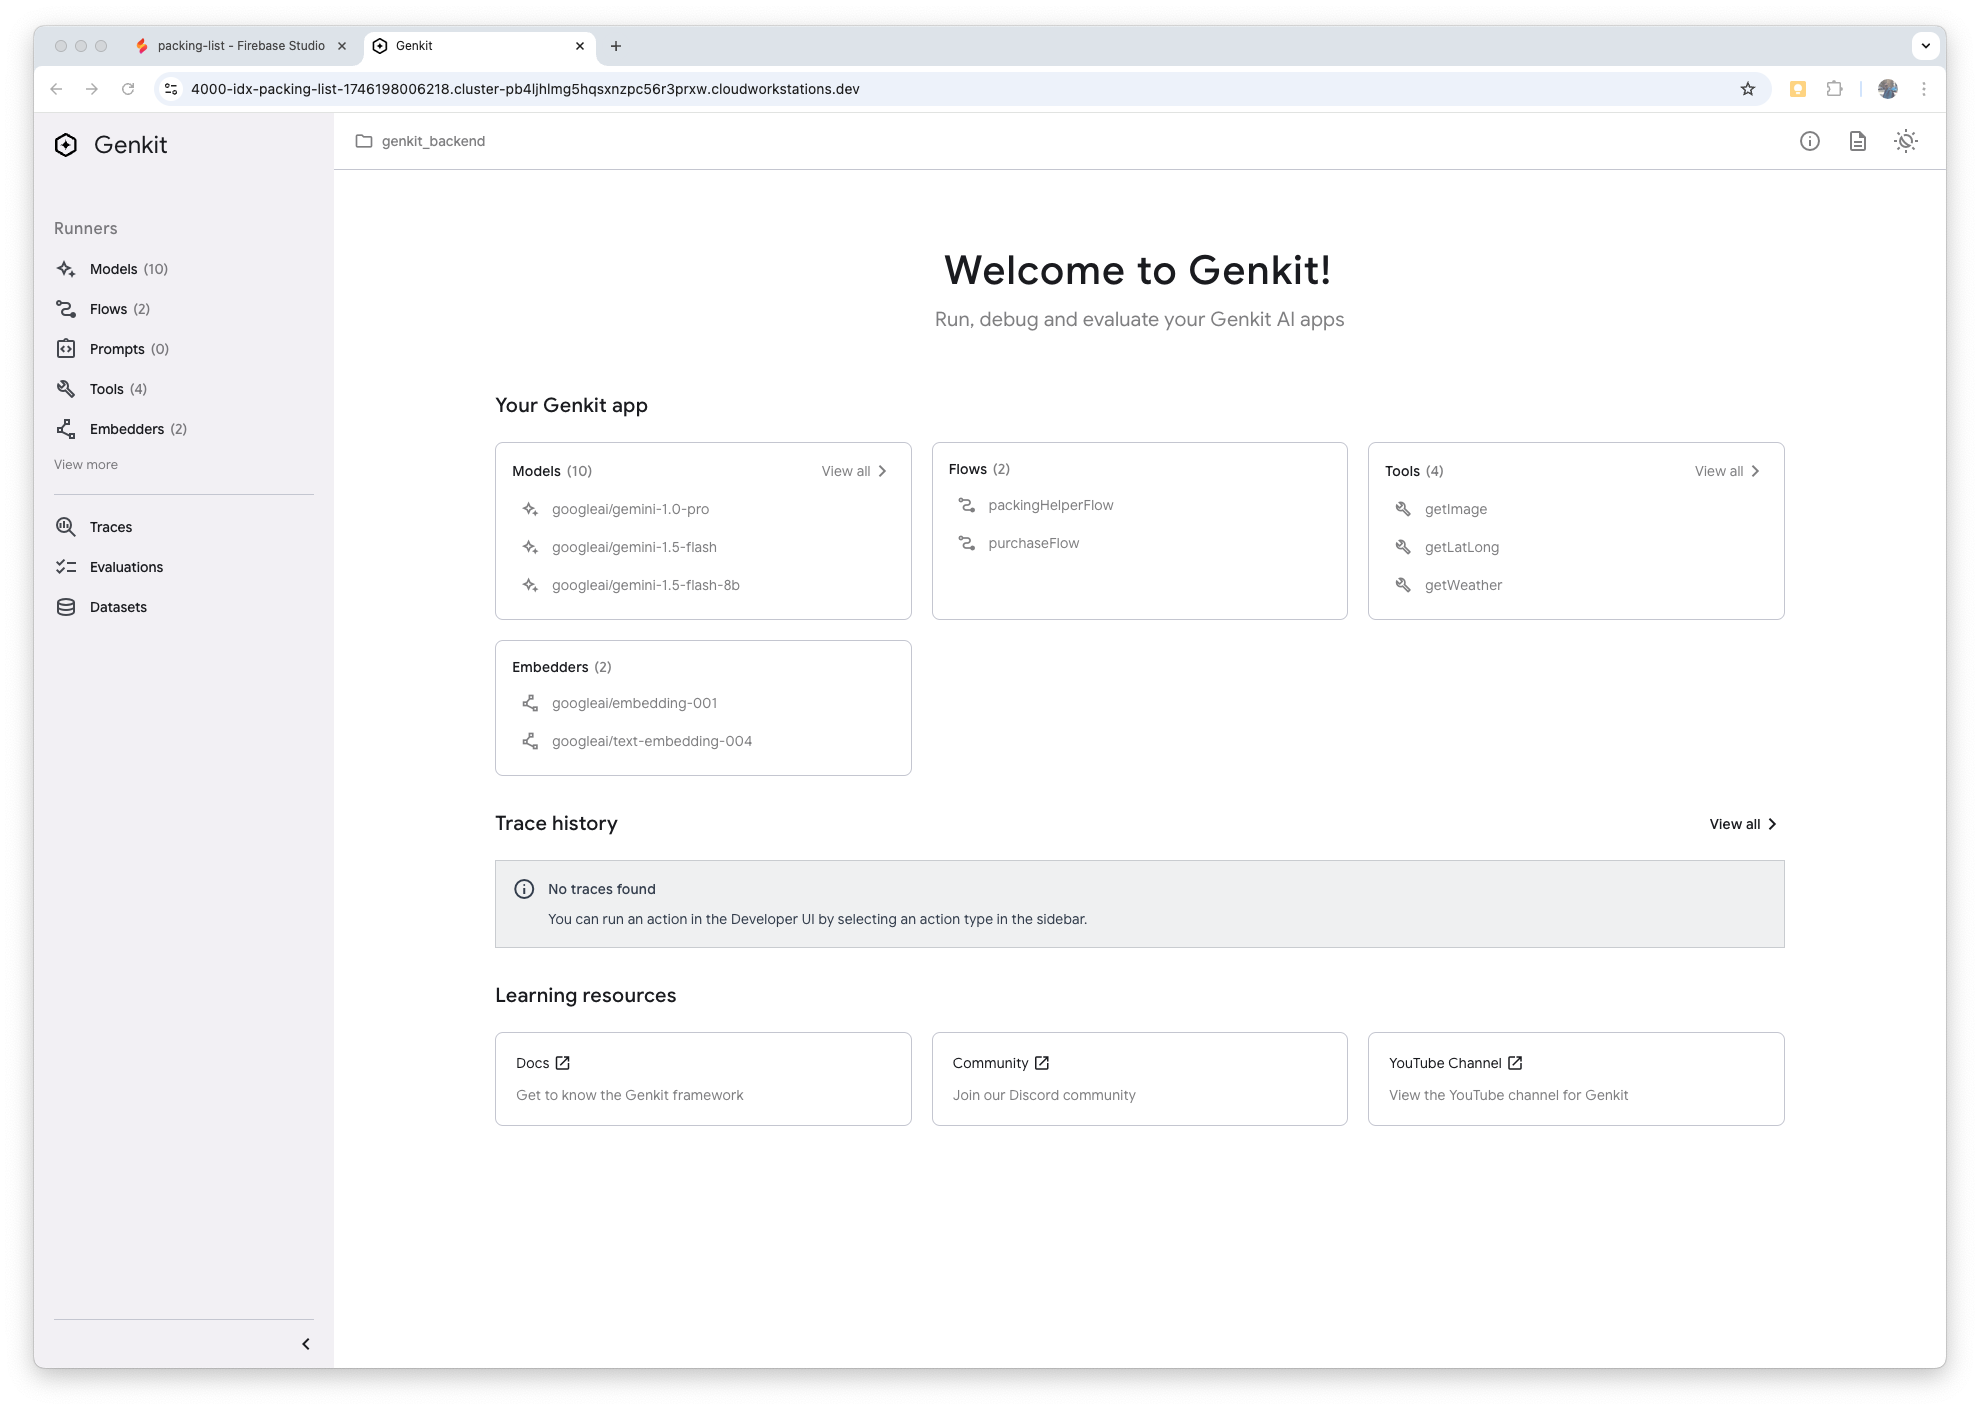The height and width of the screenshot is (1410, 1980).
Task: Click the Prompts icon in sidebar
Action: (x=66, y=349)
